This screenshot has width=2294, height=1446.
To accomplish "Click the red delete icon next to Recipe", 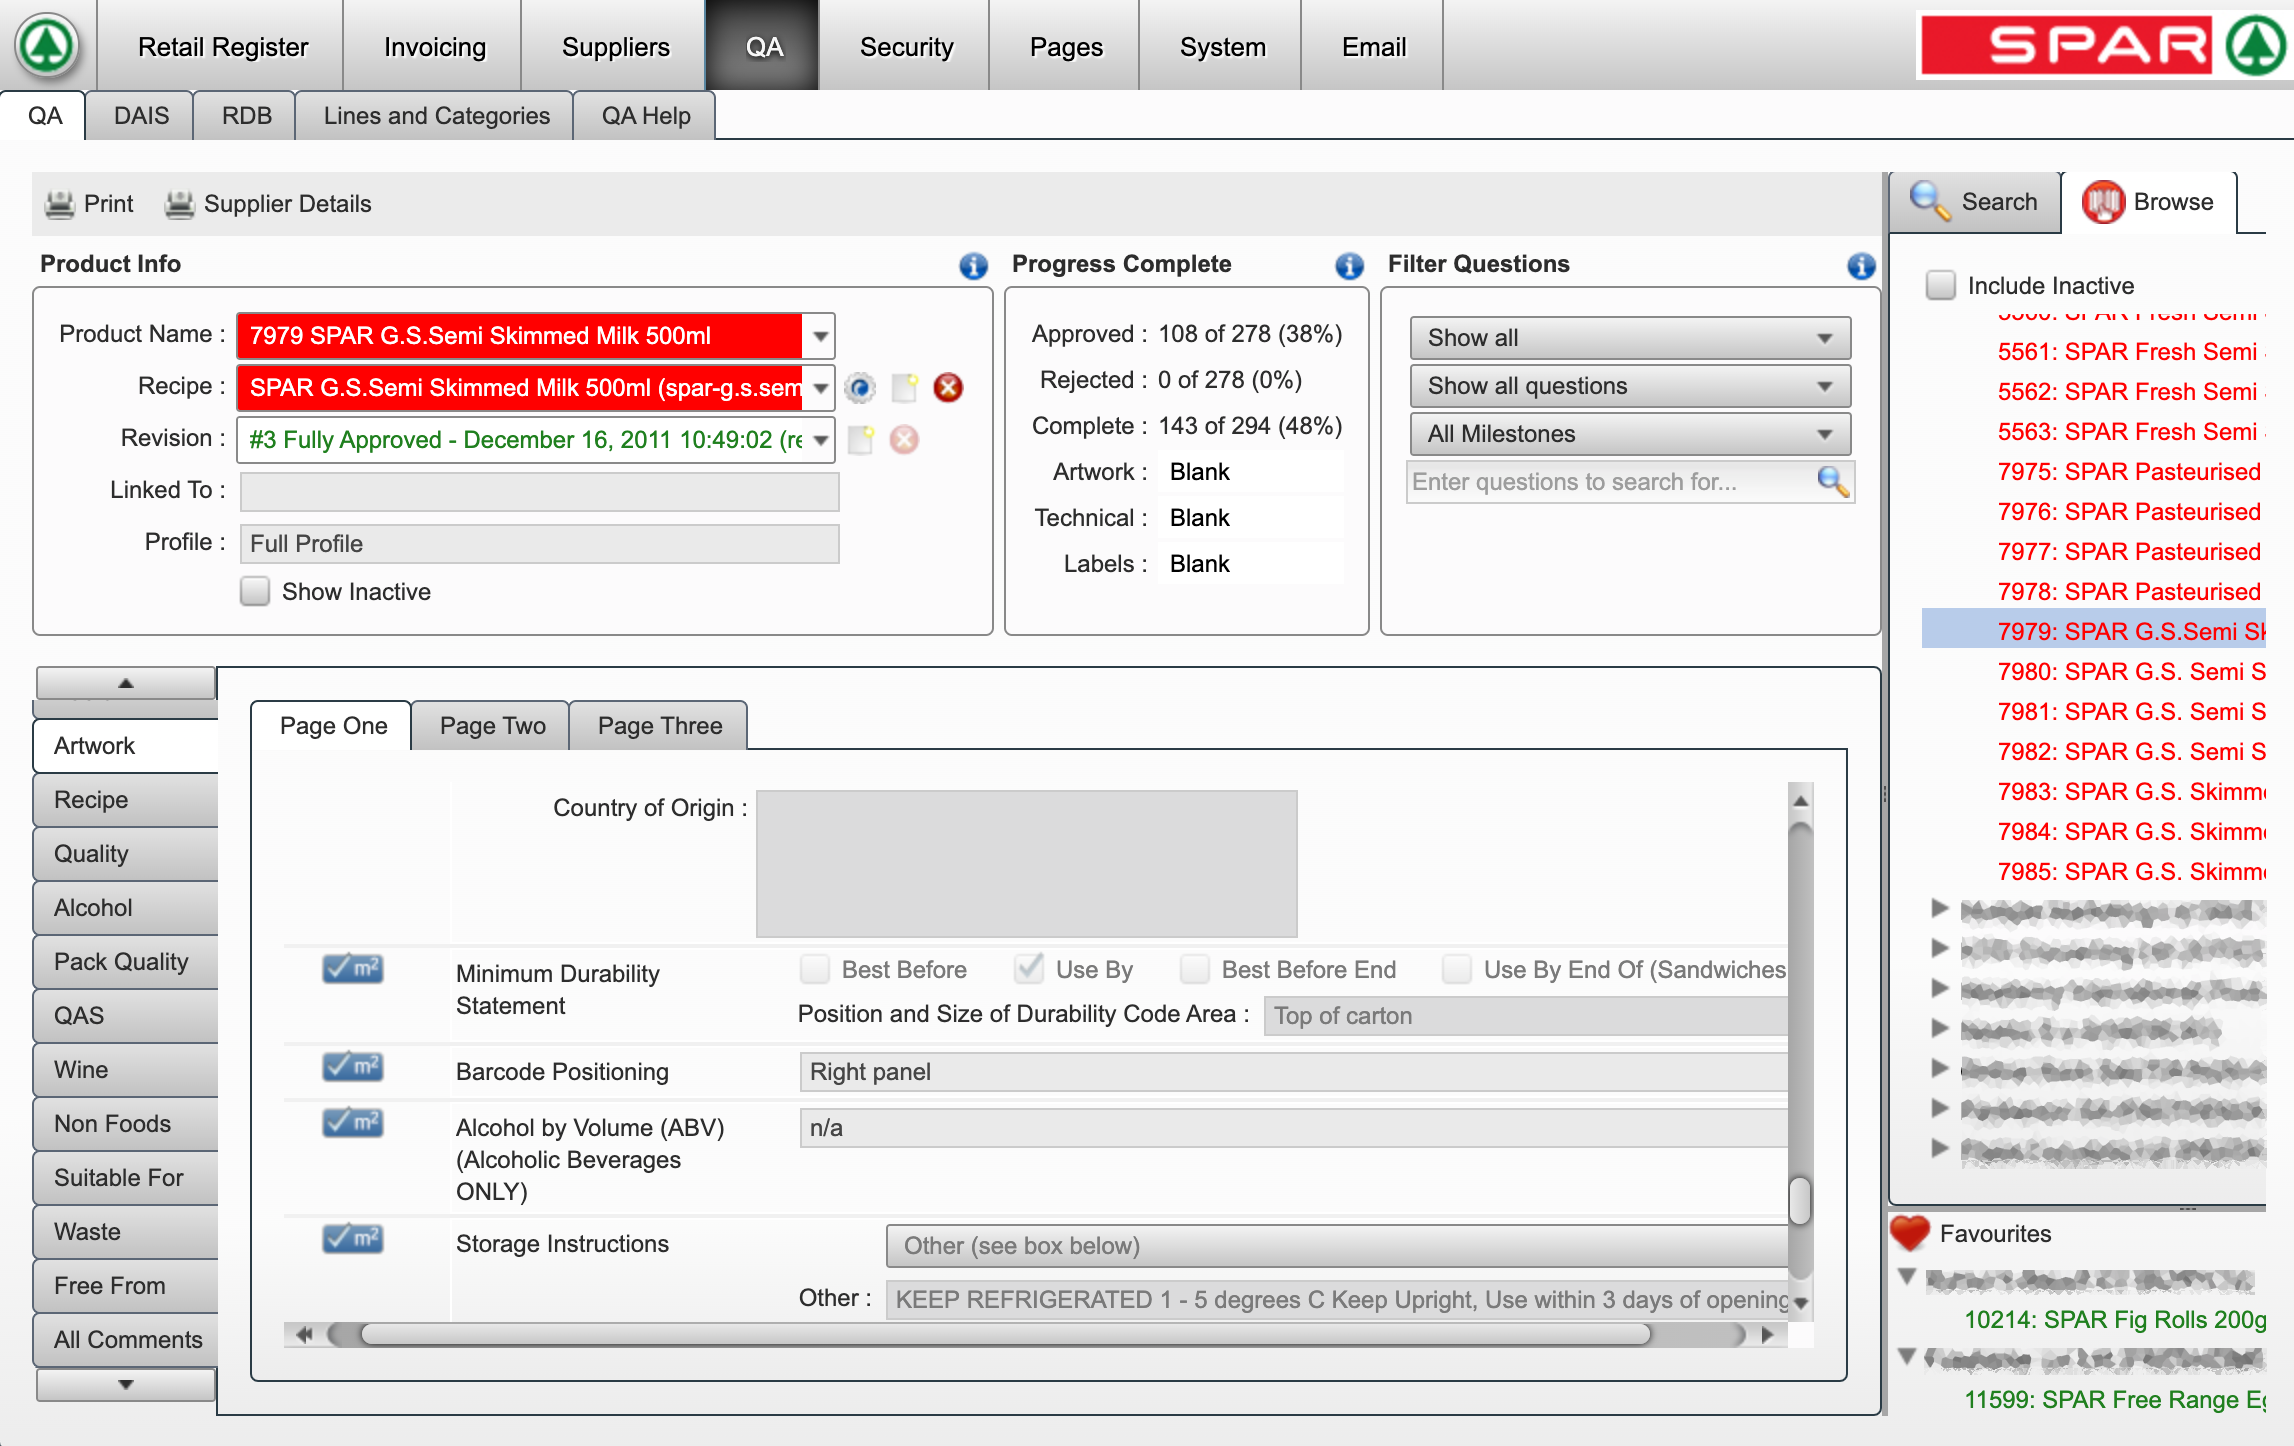I will [946, 386].
